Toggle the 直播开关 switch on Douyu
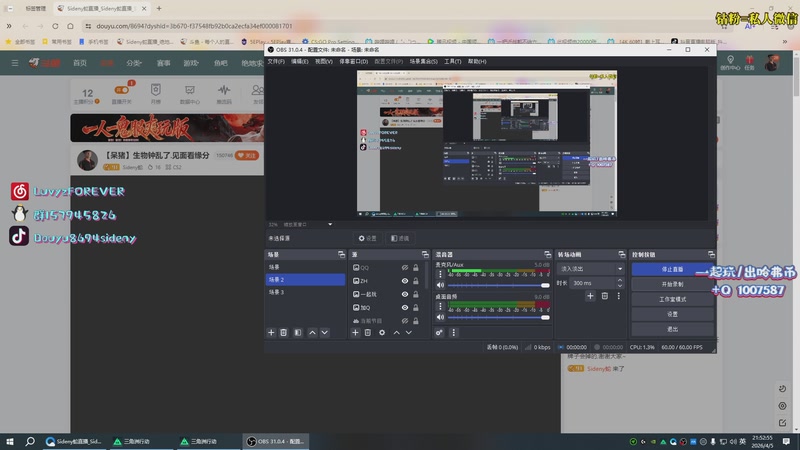The width and height of the screenshot is (800, 450). (122, 90)
